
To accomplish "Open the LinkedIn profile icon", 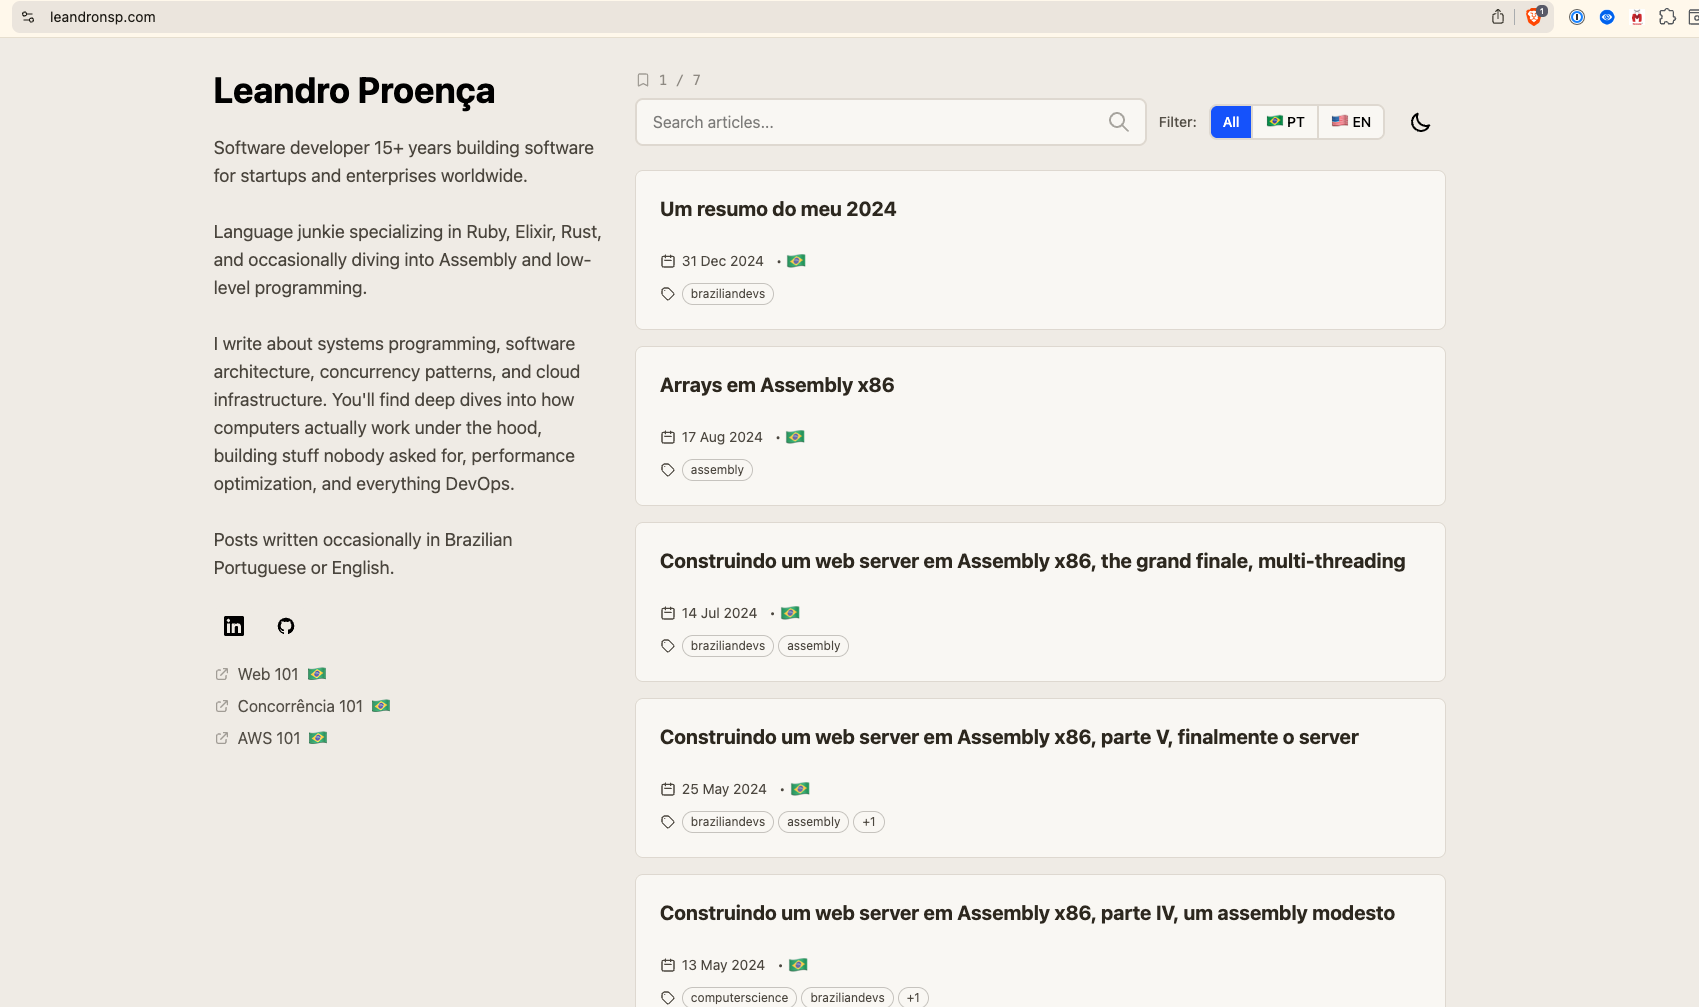I will click(234, 626).
